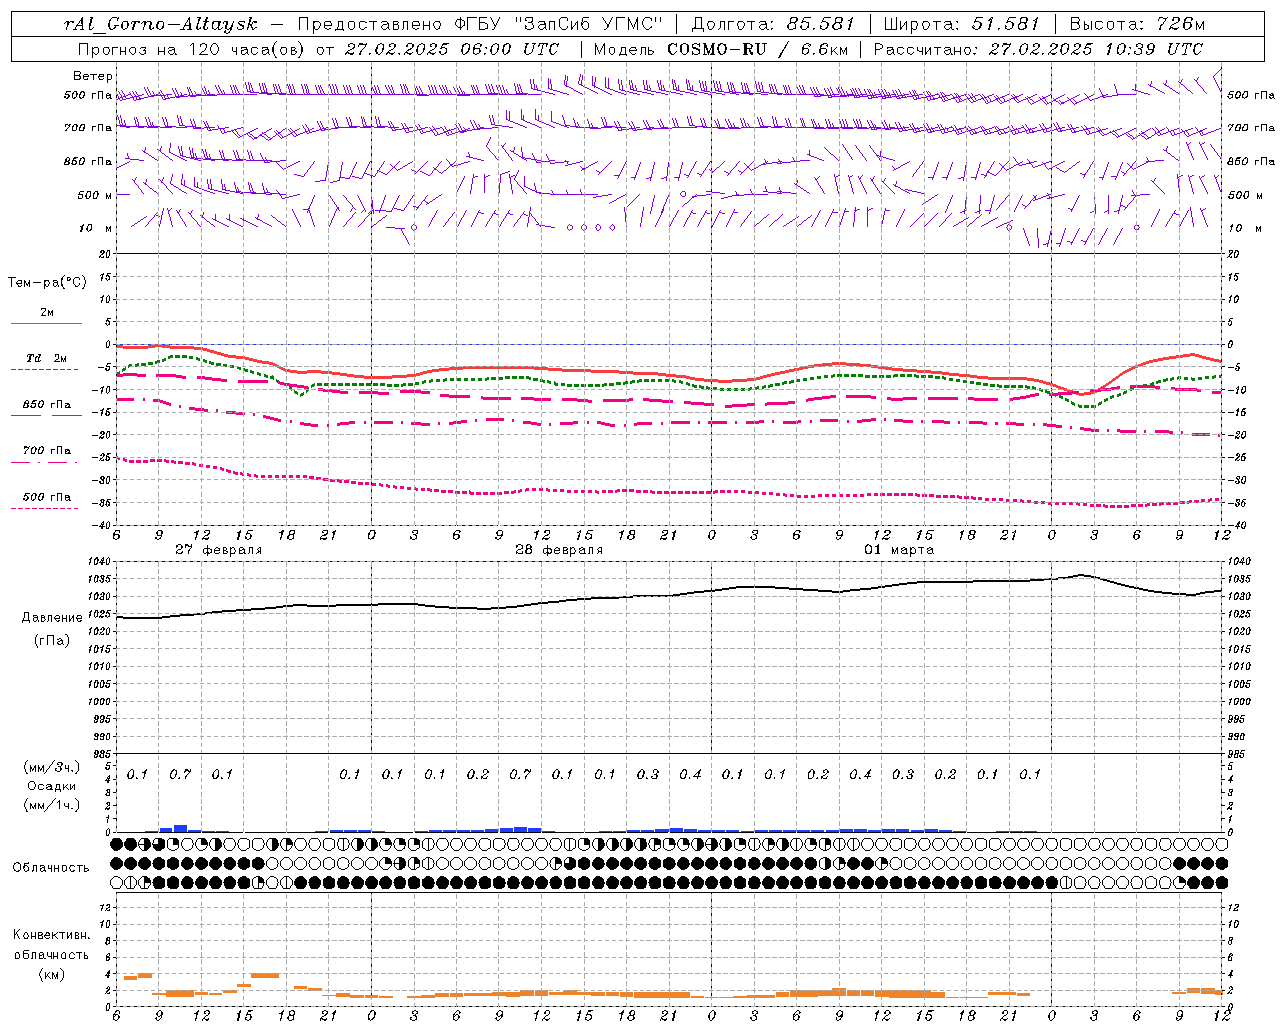
Task: Click the Ветер wind panel label
Action: click(x=92, y=76)
